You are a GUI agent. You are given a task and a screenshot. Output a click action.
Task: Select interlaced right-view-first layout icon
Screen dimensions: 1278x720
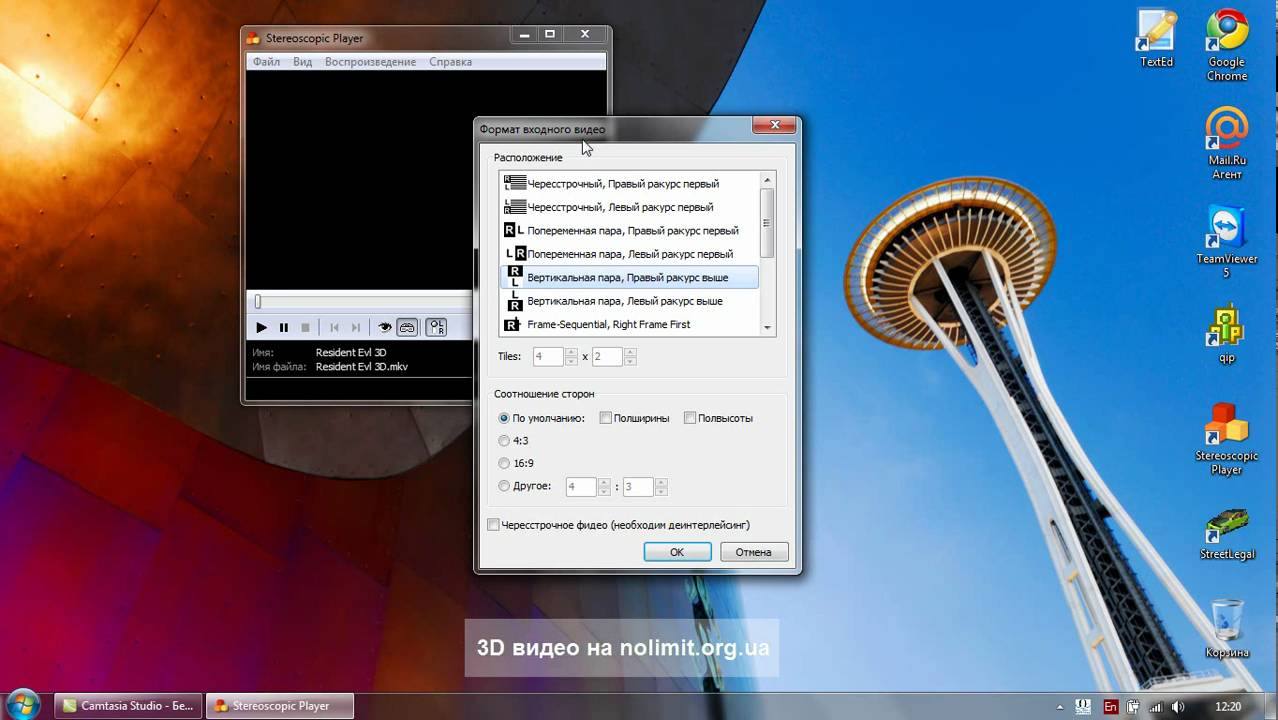[515, 183]
